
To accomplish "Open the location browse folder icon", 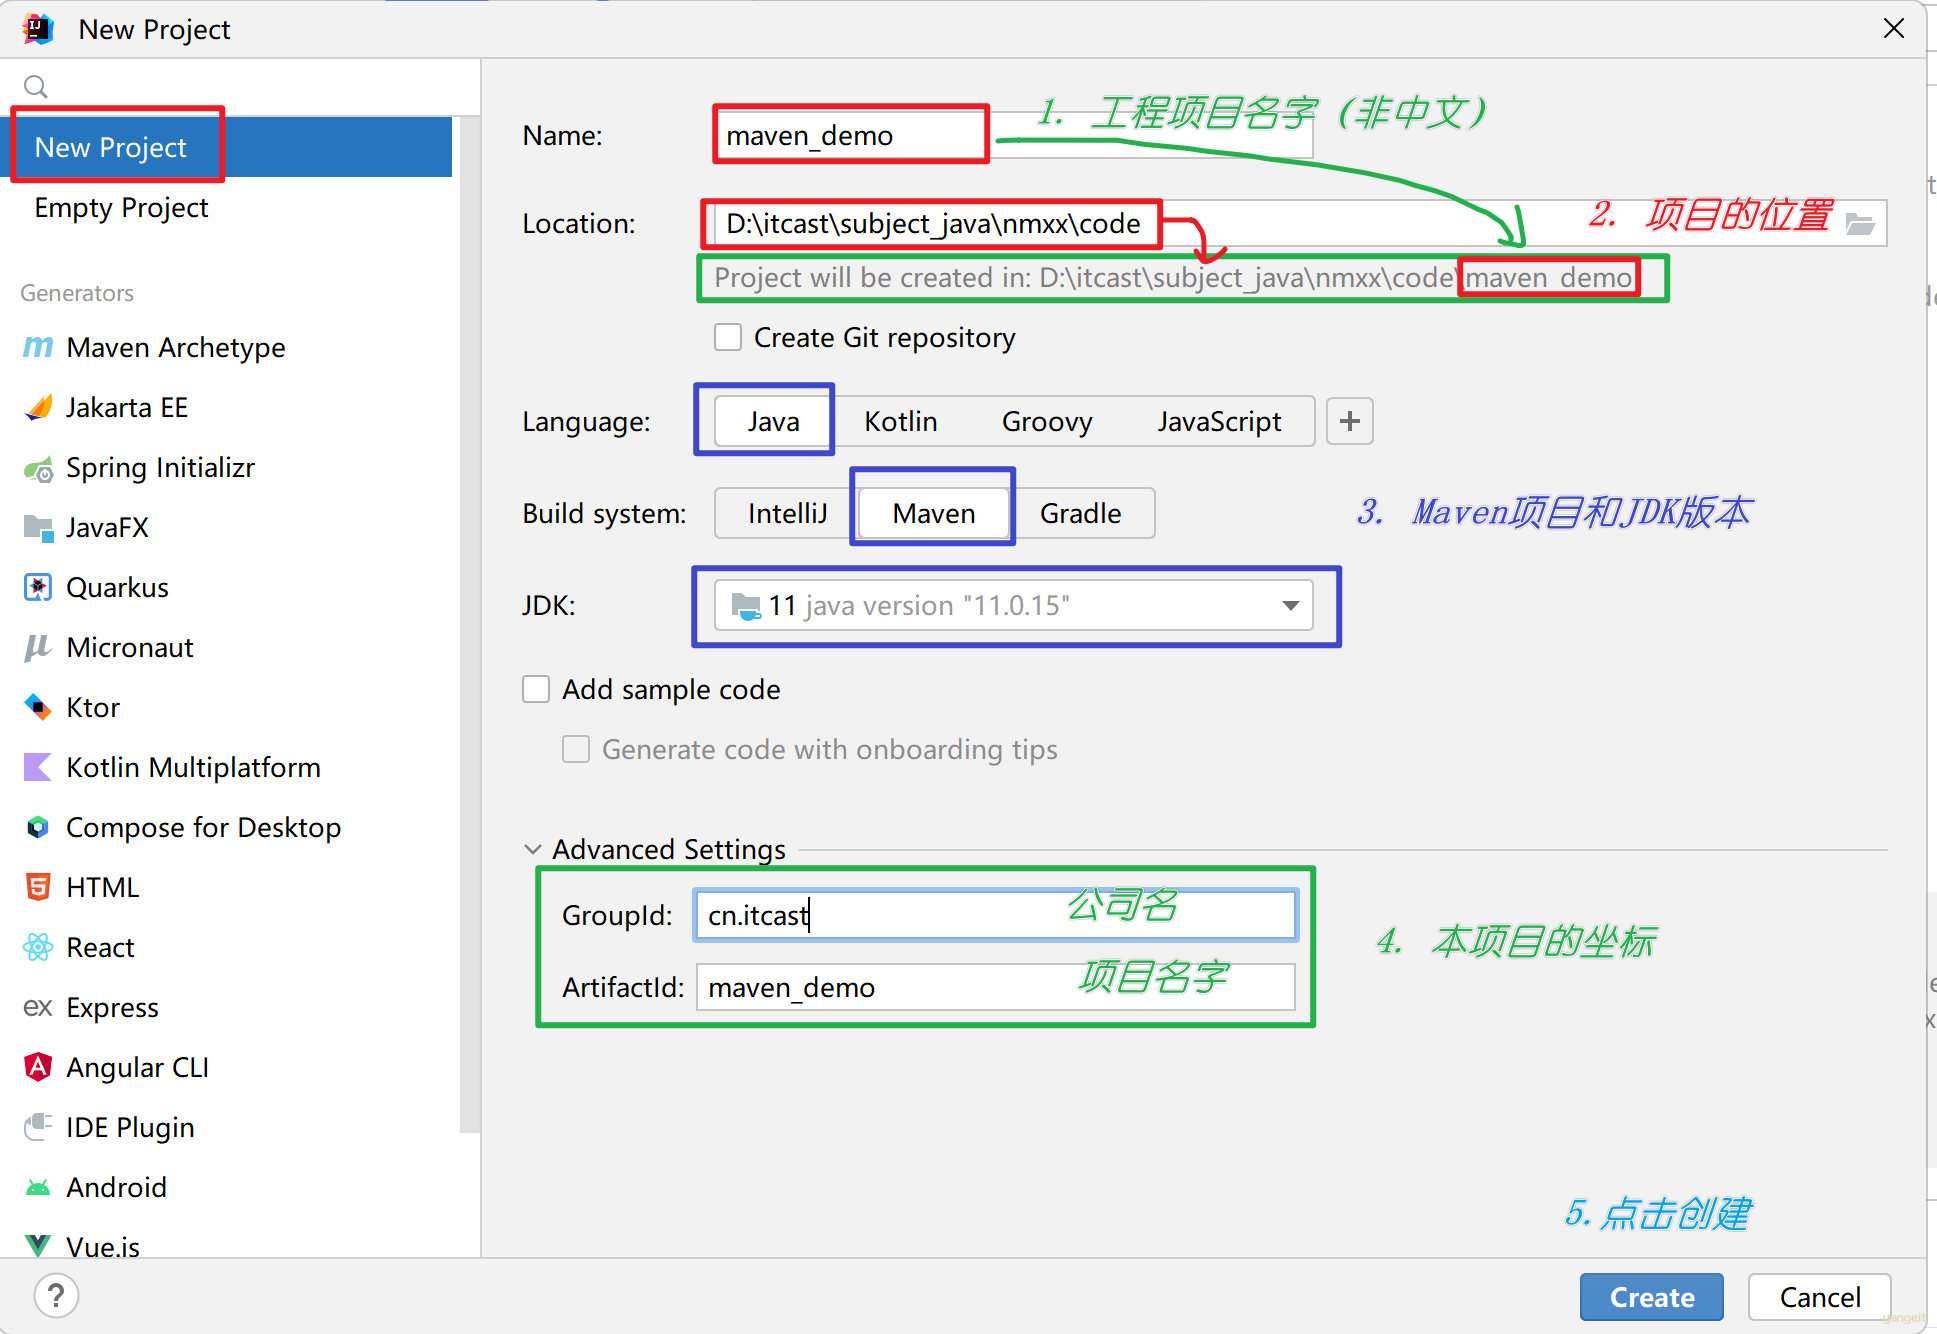I will 1860,223.
